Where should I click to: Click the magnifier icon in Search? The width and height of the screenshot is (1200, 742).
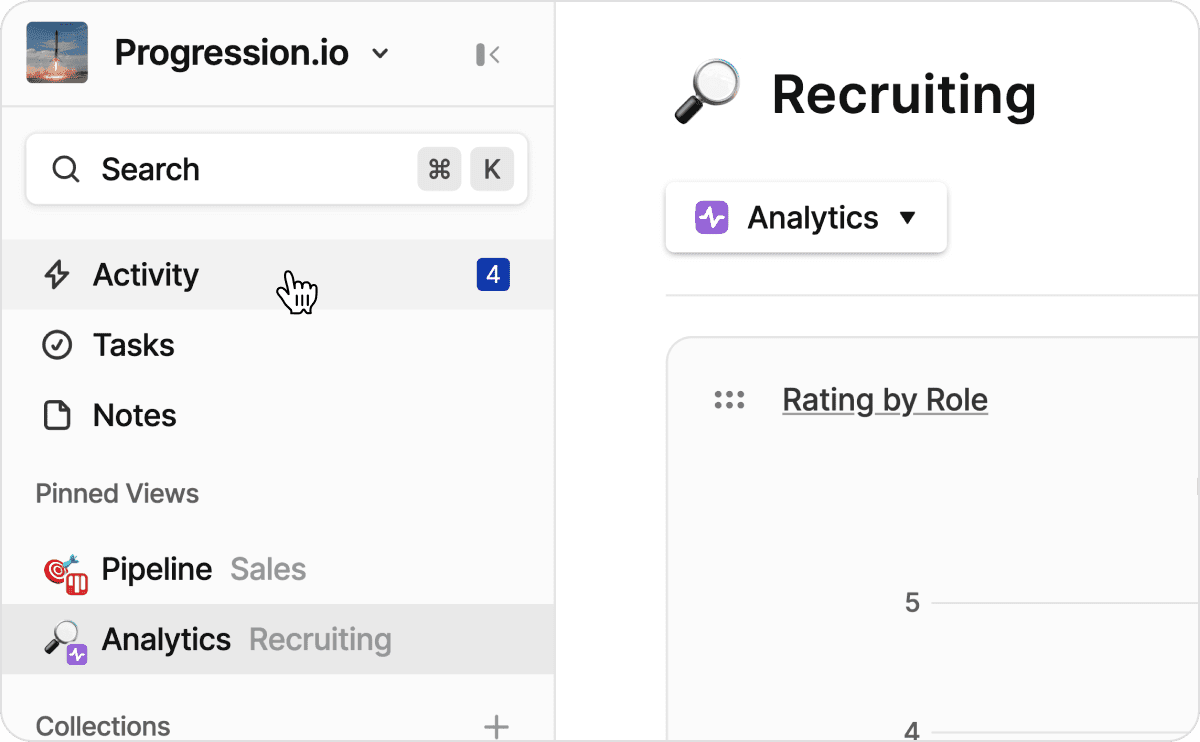pyautogui.click(x=66, y=169)
